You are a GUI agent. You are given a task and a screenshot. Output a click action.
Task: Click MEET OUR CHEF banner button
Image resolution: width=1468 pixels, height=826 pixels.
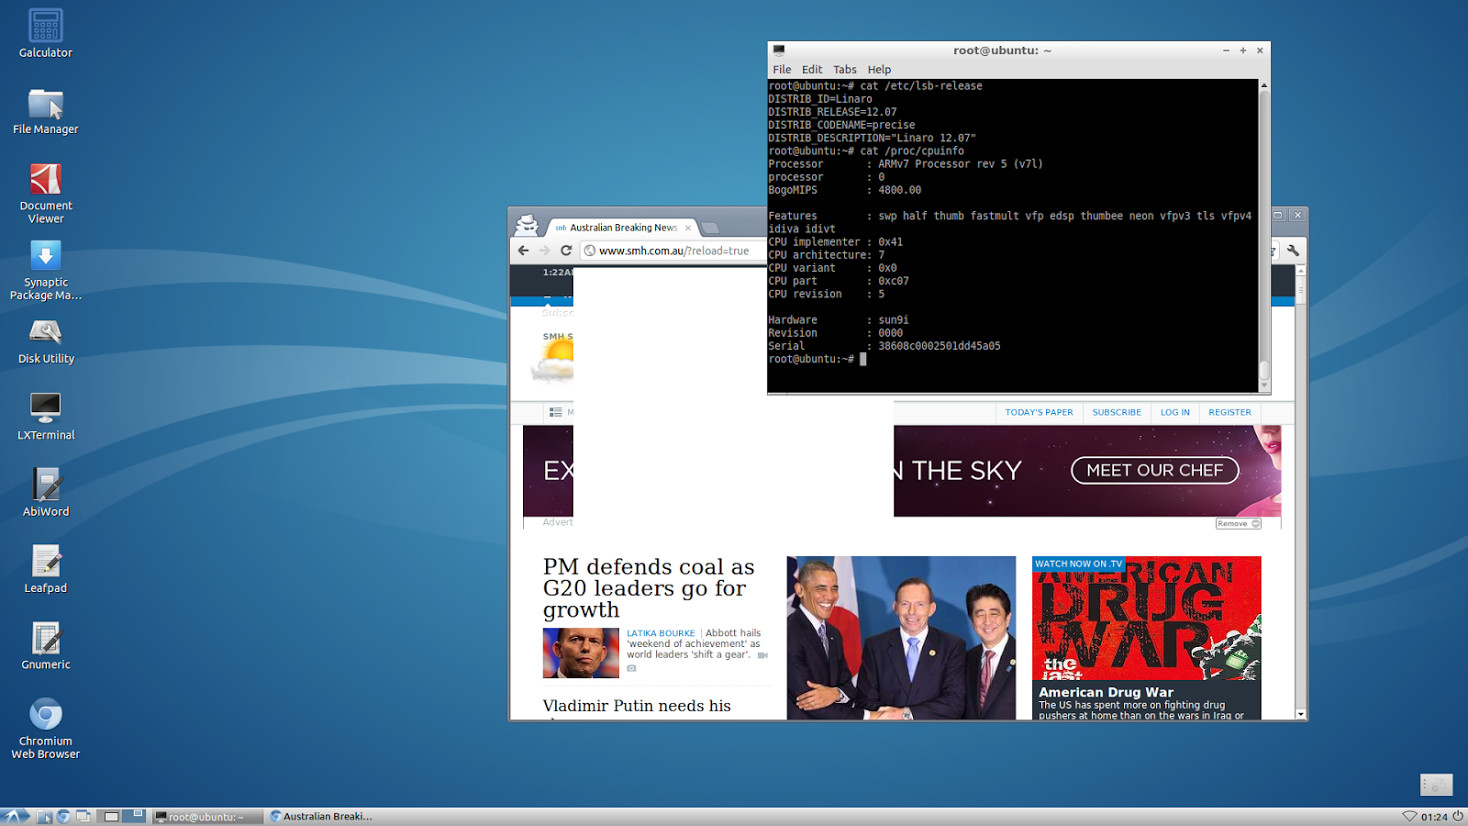pyautogui.click(x=1155, y=470)
